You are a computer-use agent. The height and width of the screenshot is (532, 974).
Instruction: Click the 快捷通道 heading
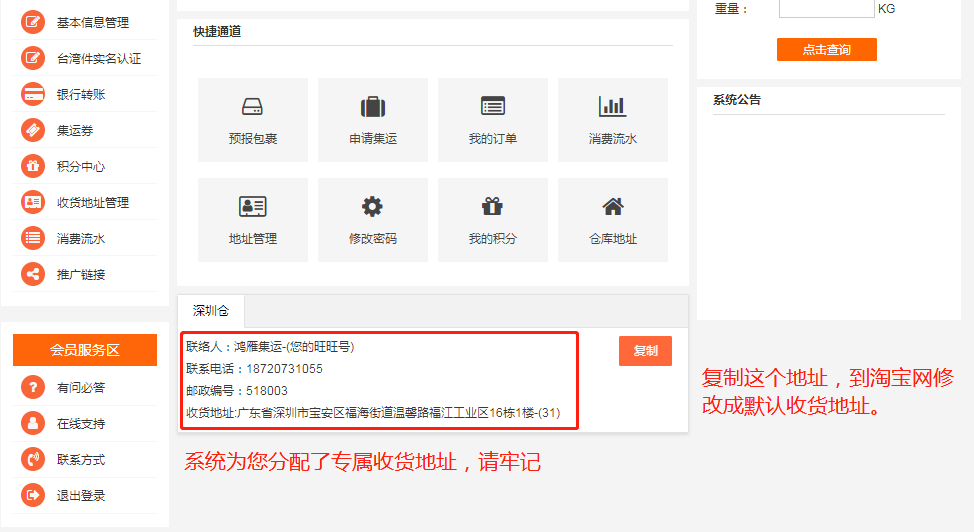pos(217,32)
